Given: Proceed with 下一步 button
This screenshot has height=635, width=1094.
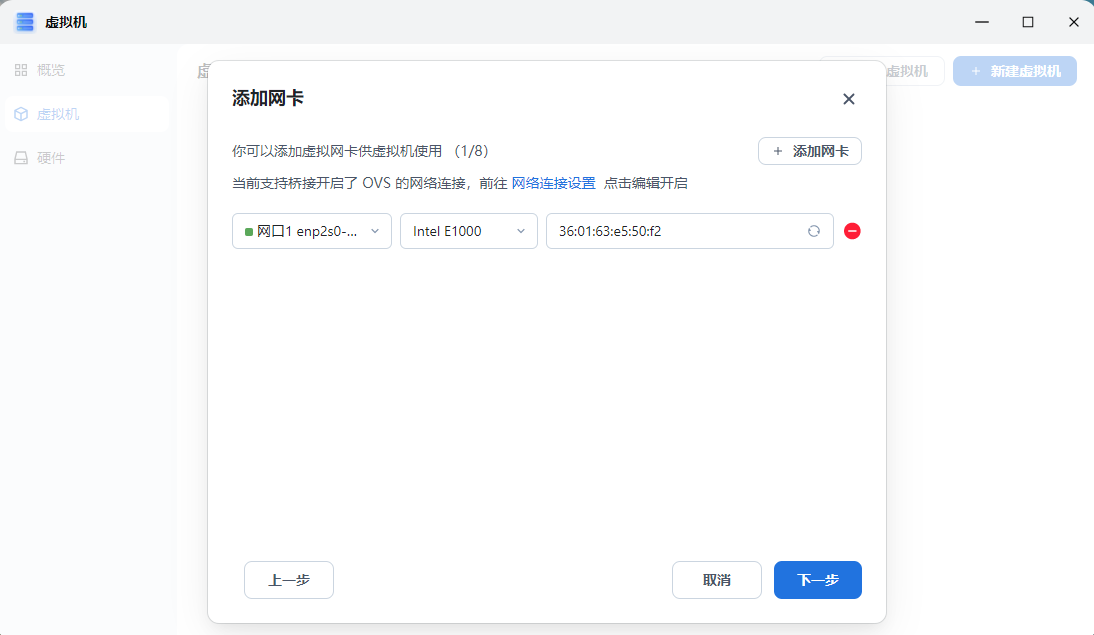Looking at the screenshot, I should pyautogui.click(x=818, y=580).
